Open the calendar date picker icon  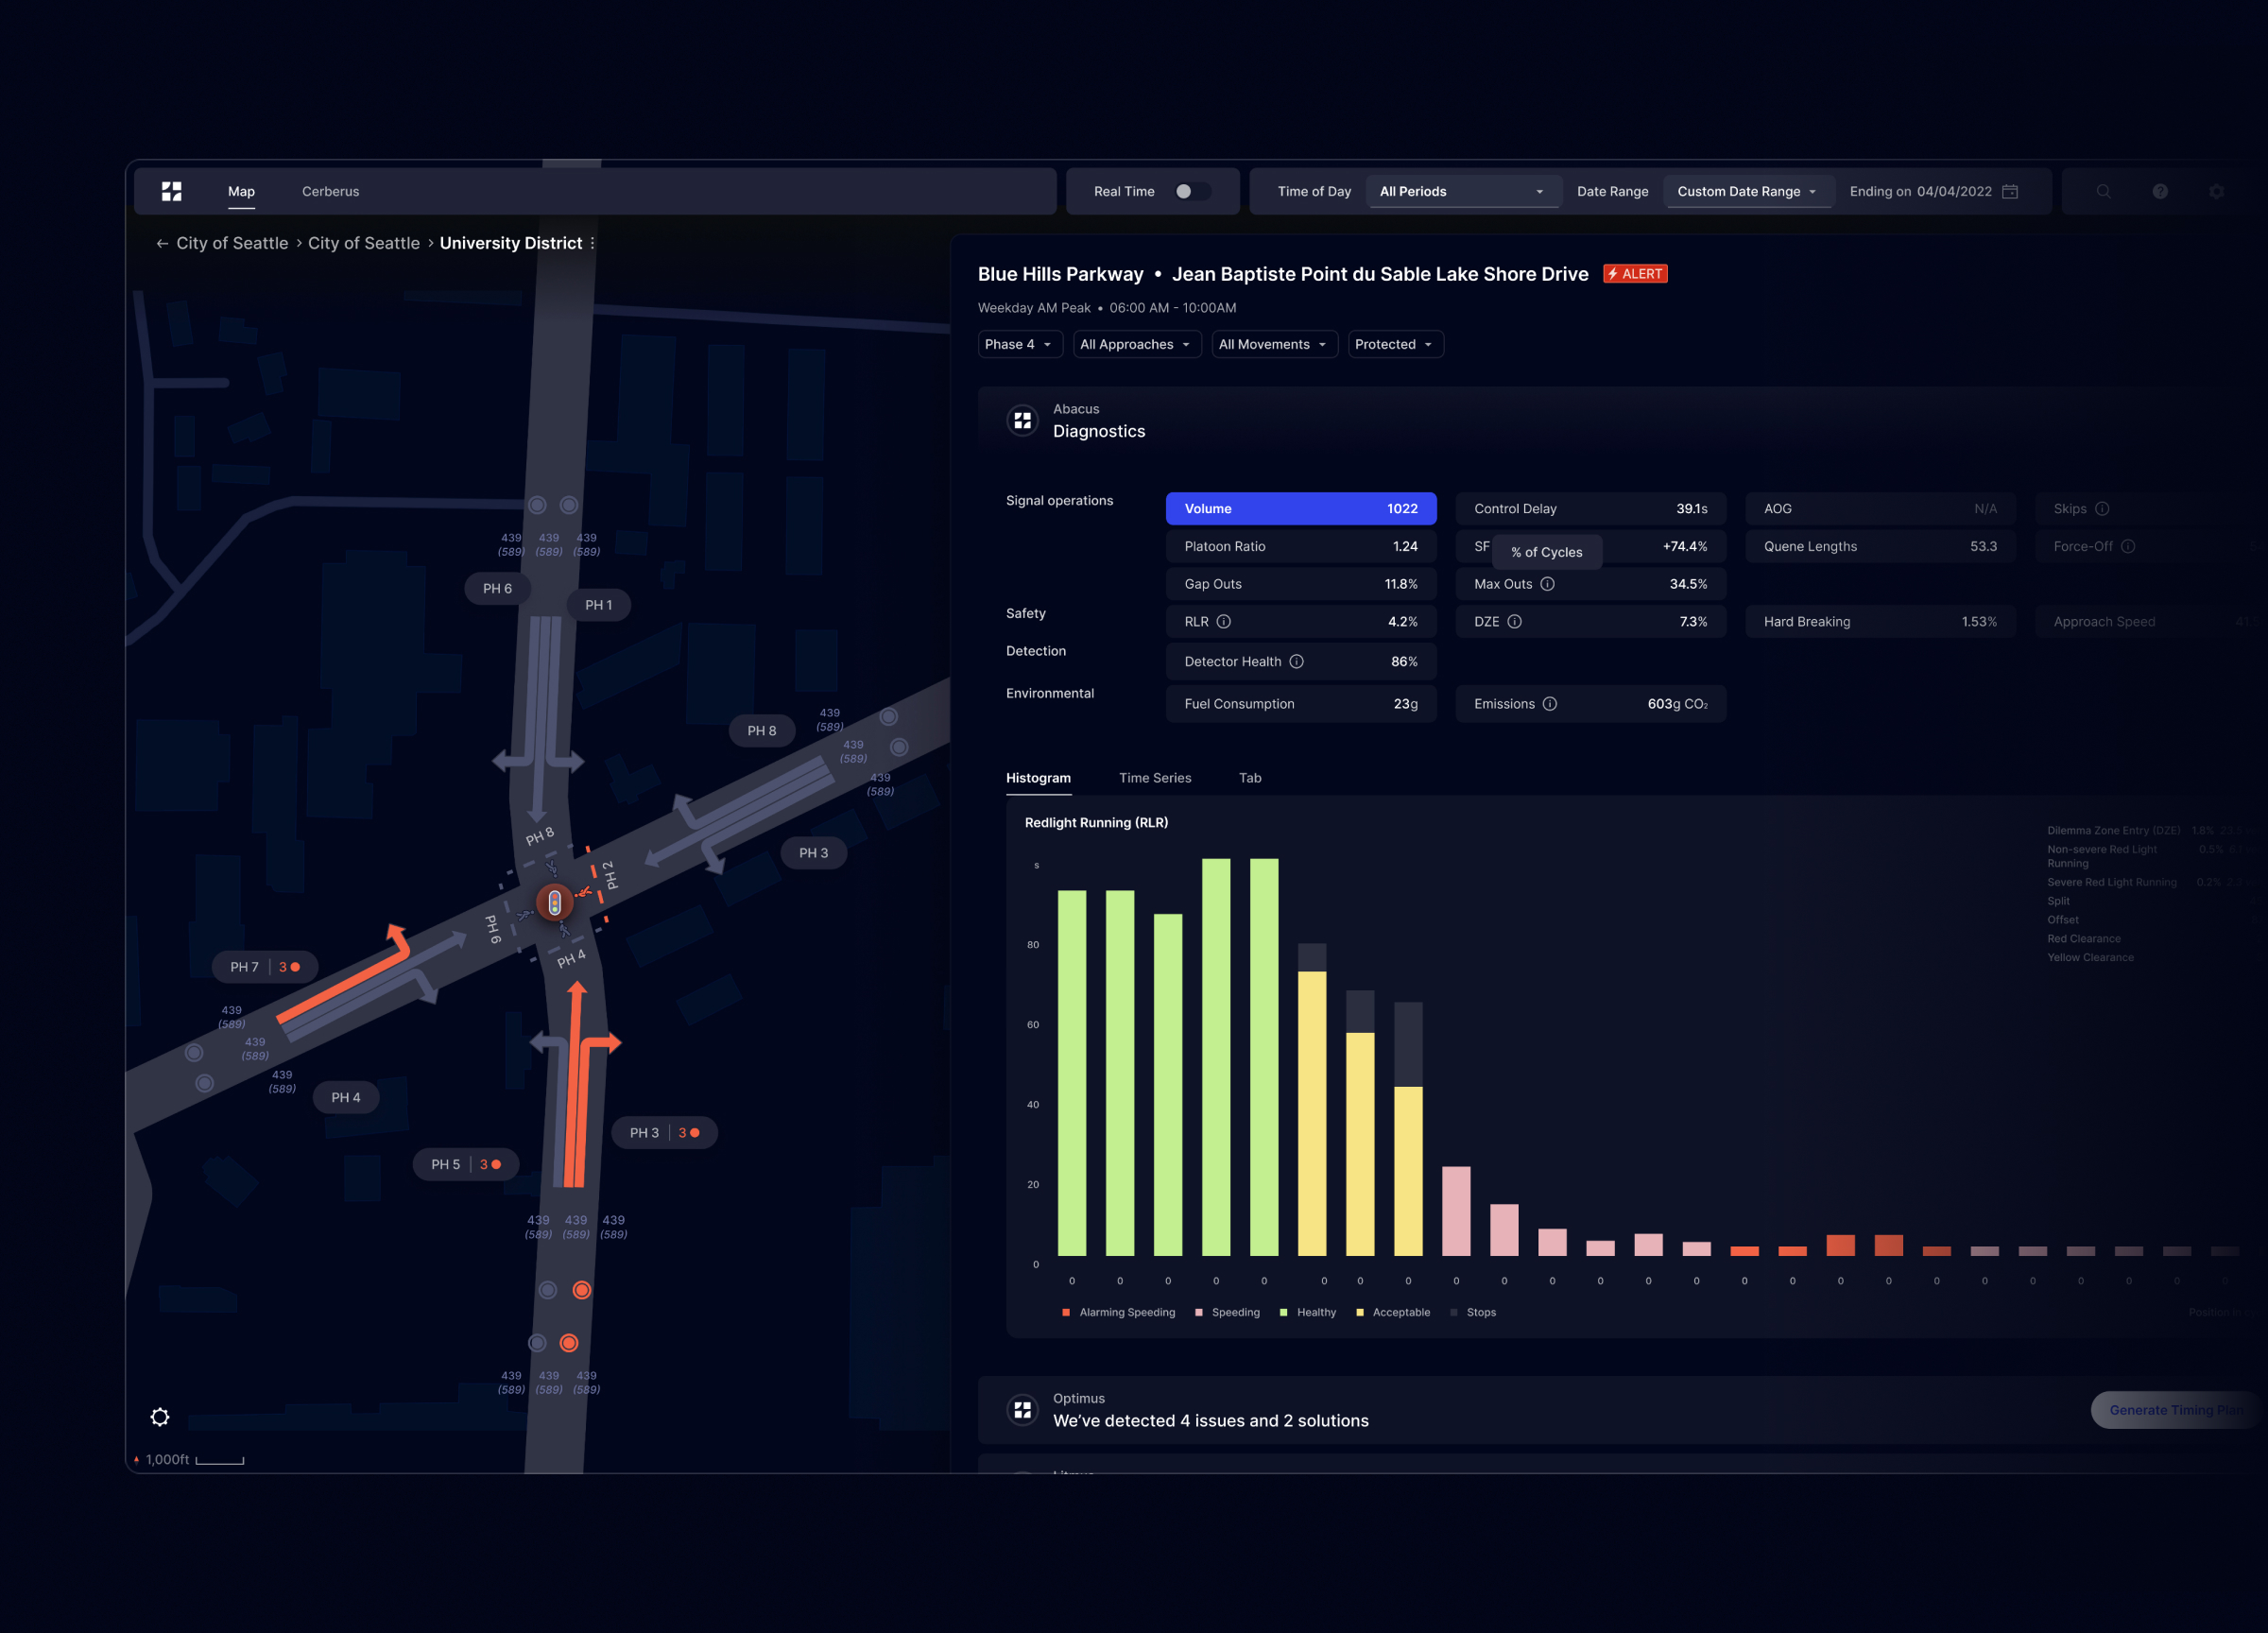click(2010, 191)
